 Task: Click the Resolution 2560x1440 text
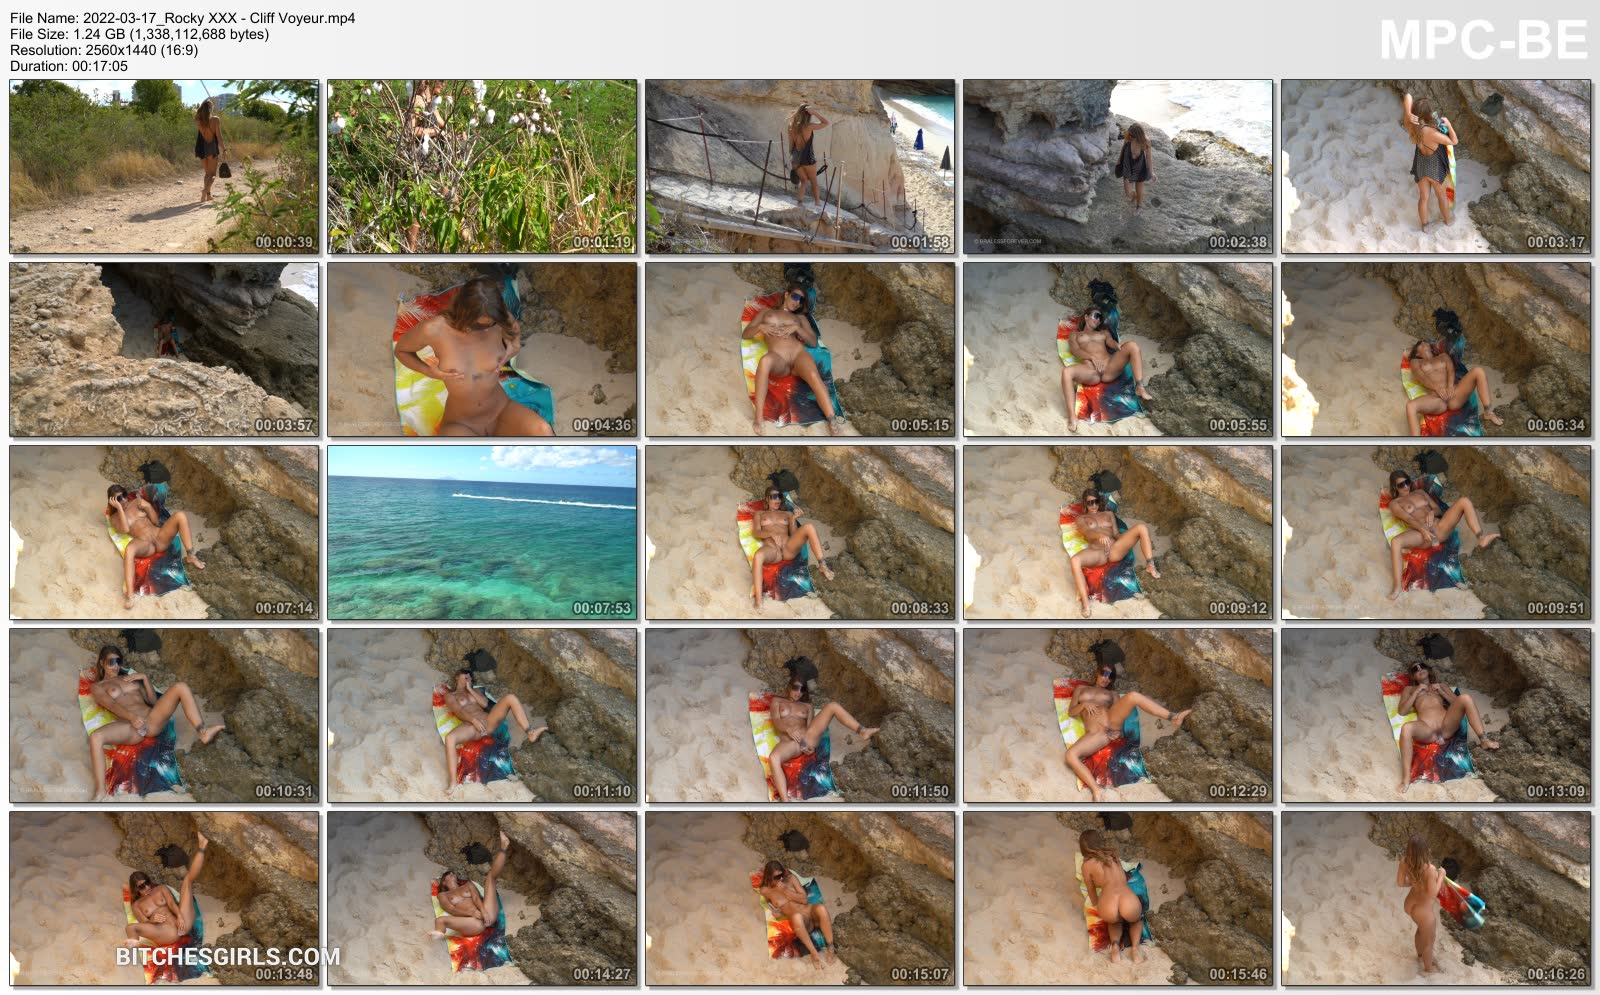104,50
